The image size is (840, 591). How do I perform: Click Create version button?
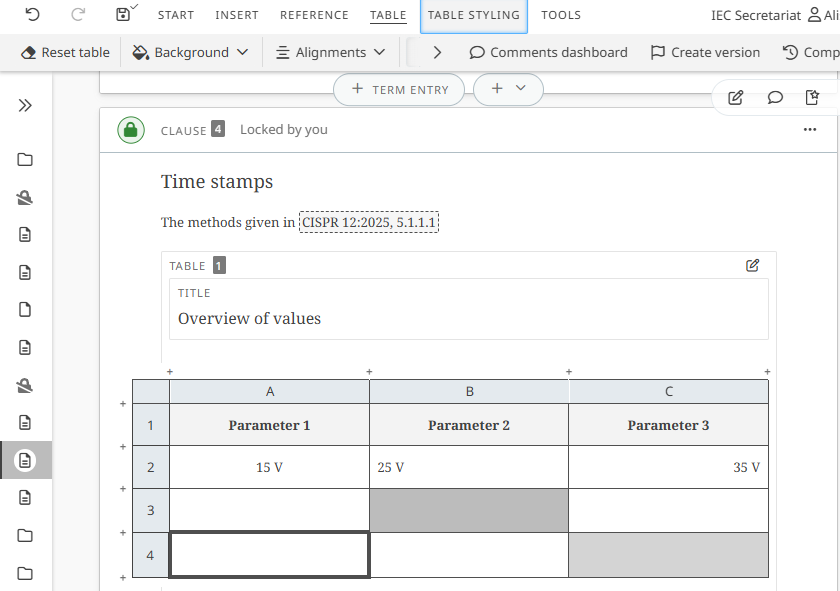click(x=705, y=53)
